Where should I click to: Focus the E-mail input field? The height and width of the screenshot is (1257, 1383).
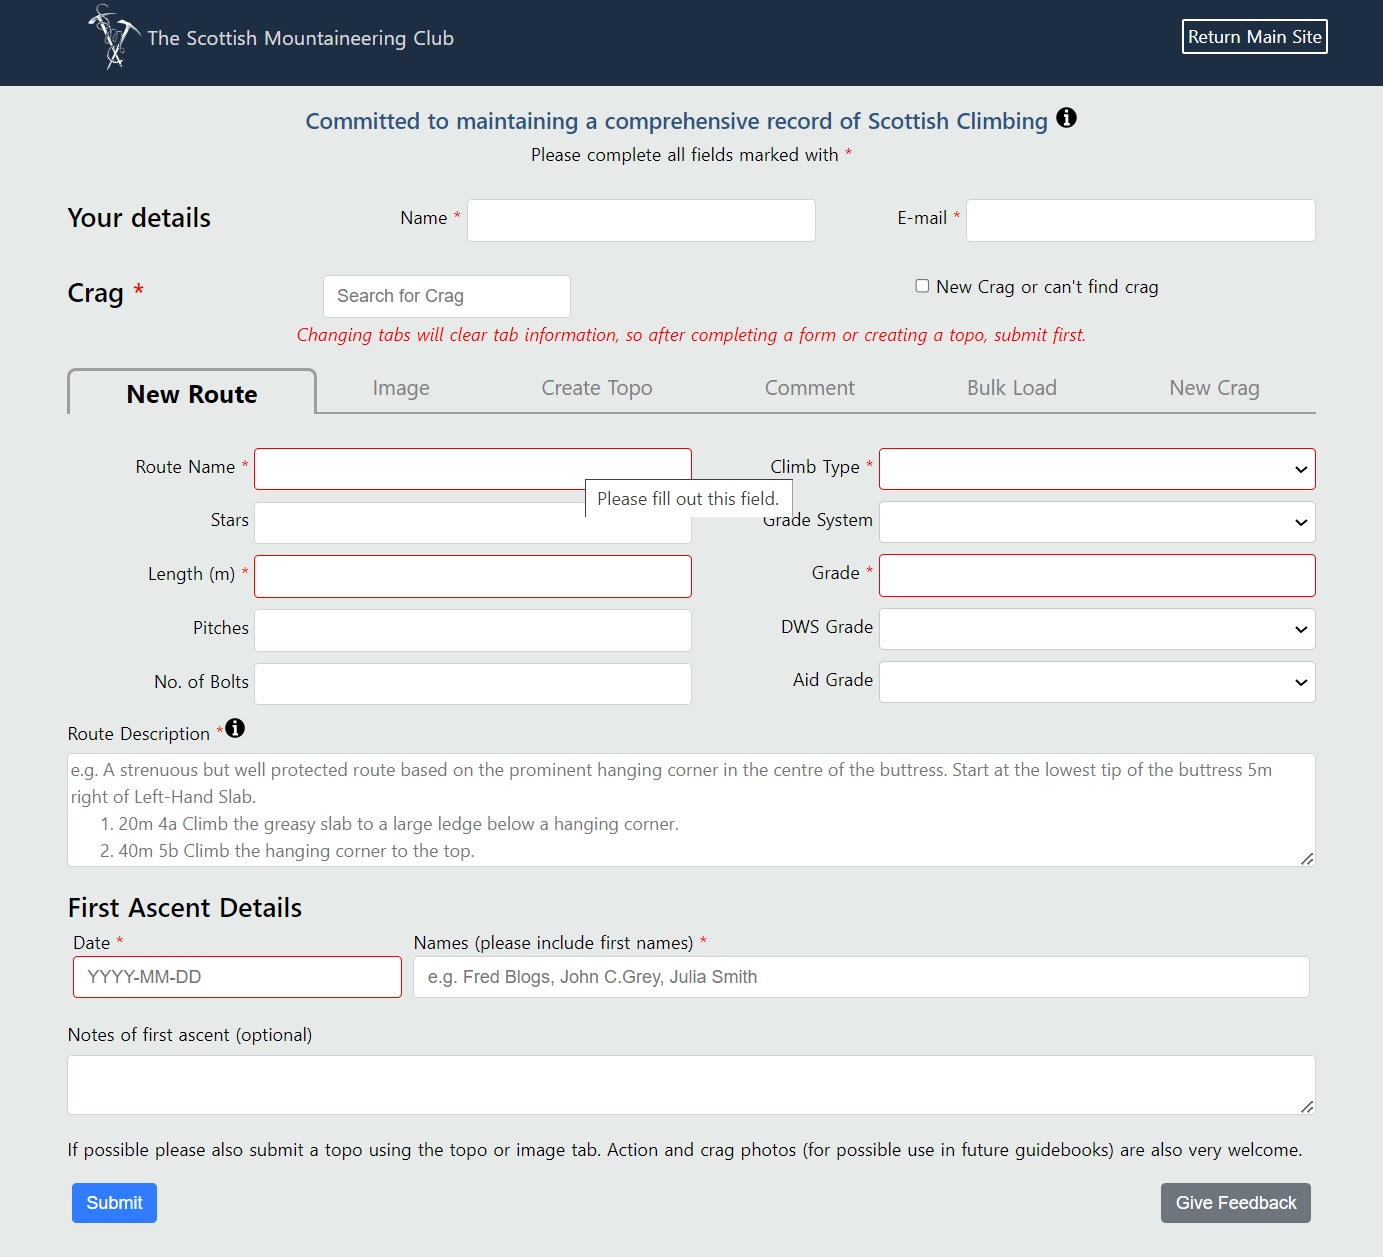(x=1141, y=220)
